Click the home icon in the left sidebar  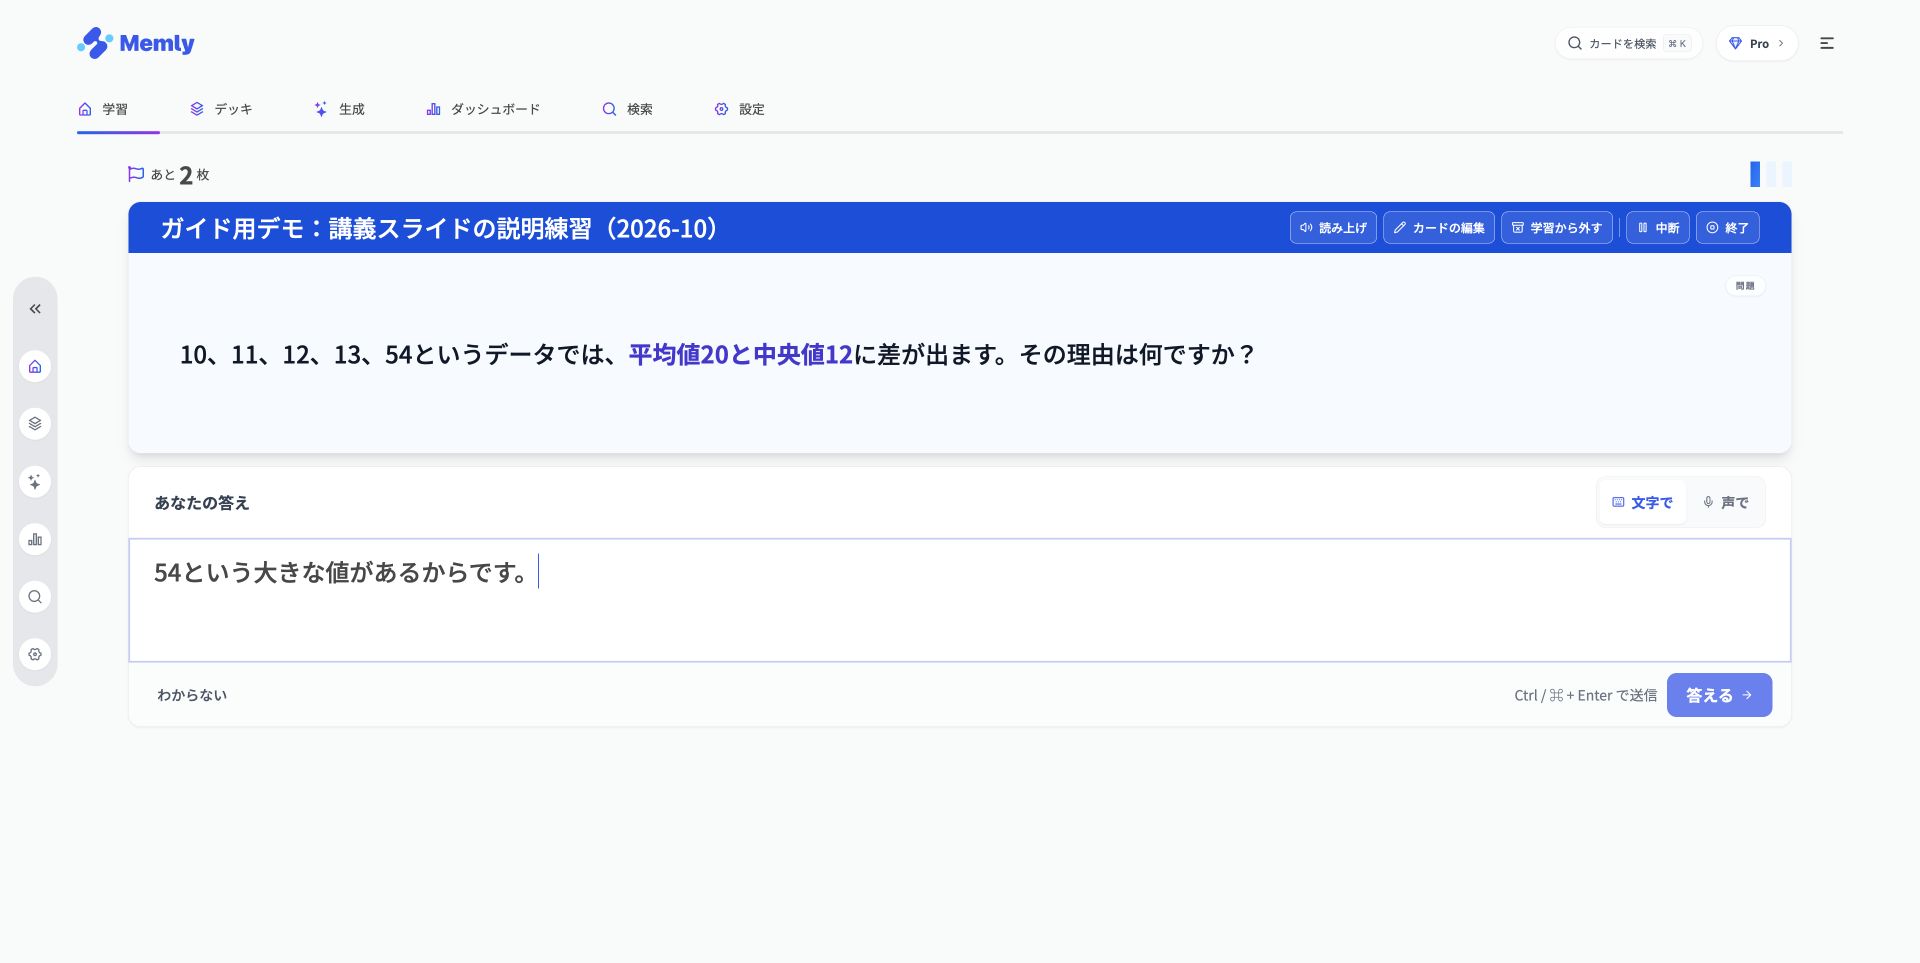point(35,366)
